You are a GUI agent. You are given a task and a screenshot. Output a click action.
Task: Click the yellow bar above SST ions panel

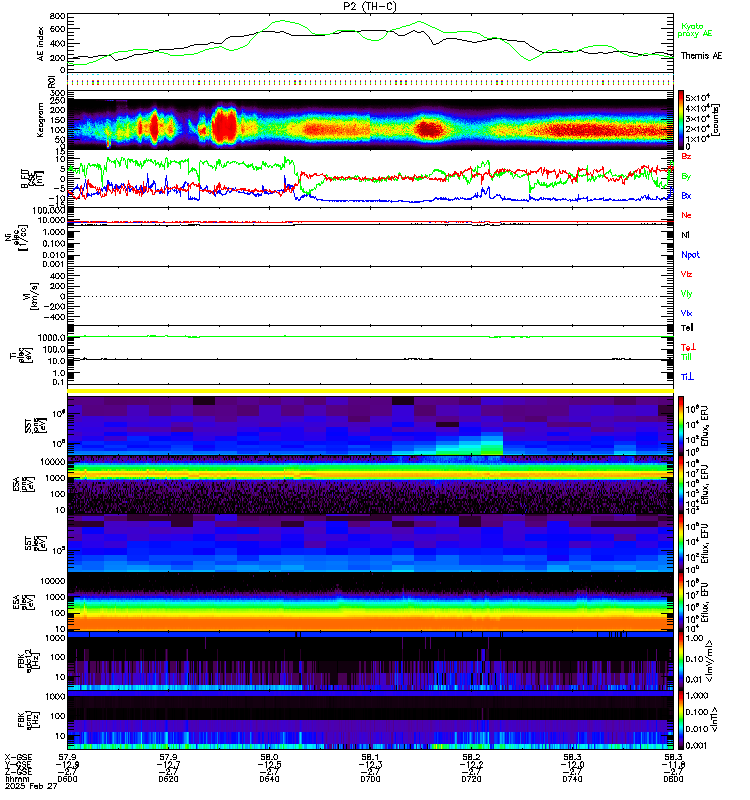point(370,391)
